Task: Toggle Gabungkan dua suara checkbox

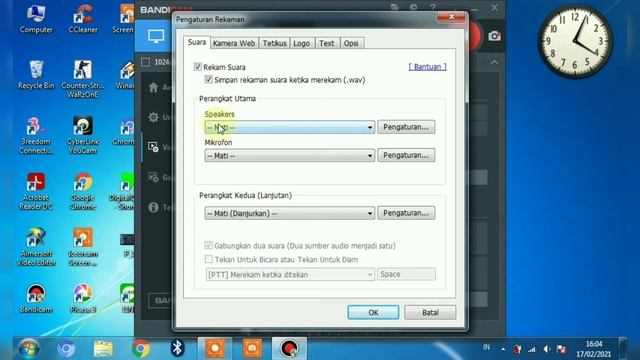Action: click(x=209, y=245)
